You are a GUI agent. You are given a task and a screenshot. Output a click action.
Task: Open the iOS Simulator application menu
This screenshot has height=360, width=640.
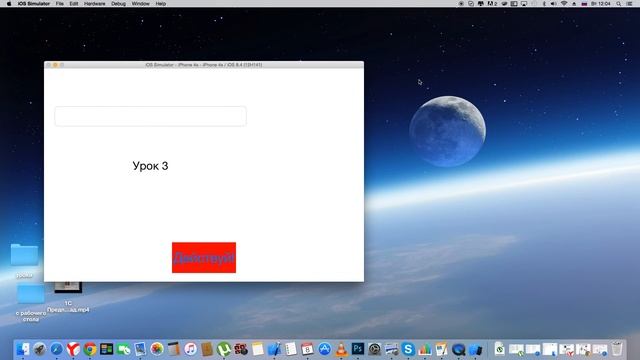(33, 4)
